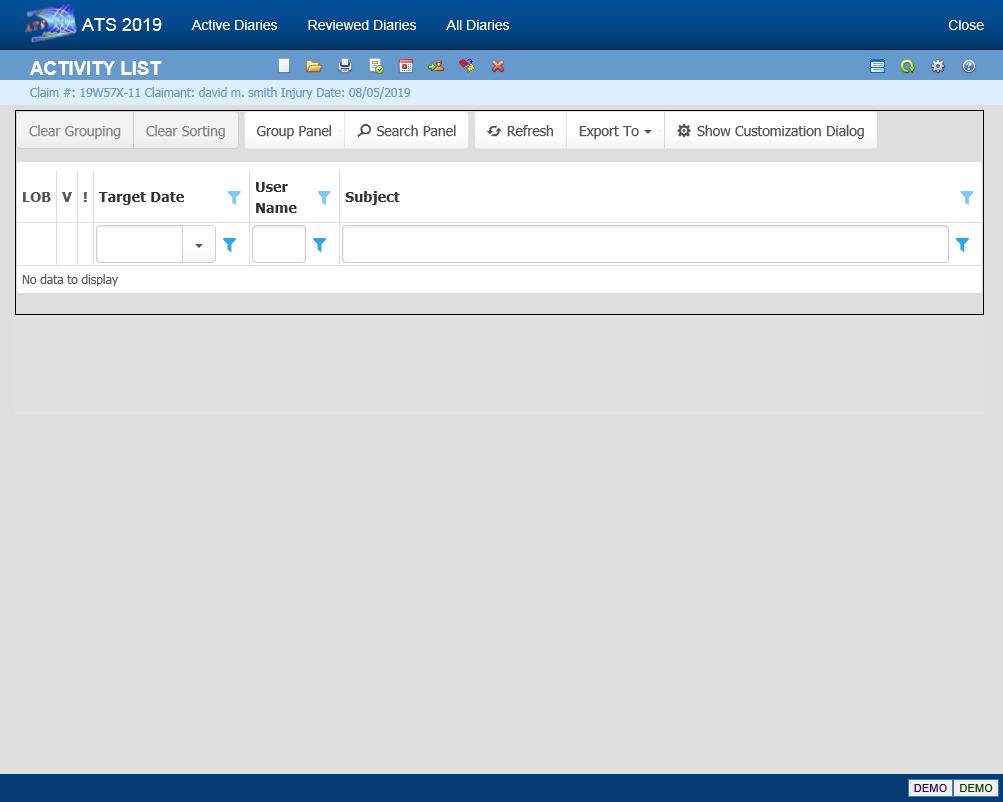Click the new blank document icon

point(284,66)
